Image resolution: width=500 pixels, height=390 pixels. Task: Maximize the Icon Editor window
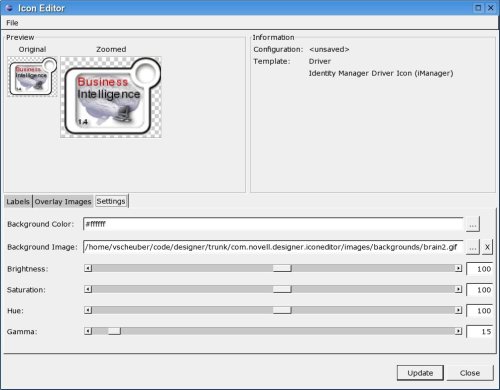tap(478, 8)
